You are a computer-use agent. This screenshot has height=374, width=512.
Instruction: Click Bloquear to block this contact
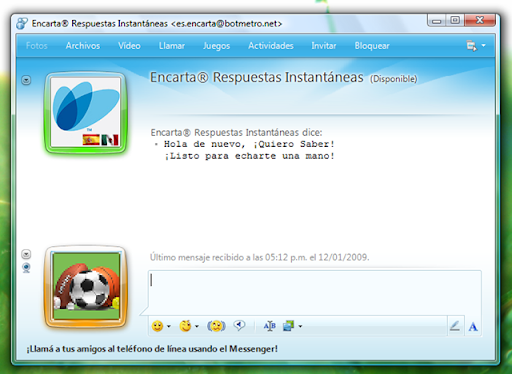click(x=372, y=46)
